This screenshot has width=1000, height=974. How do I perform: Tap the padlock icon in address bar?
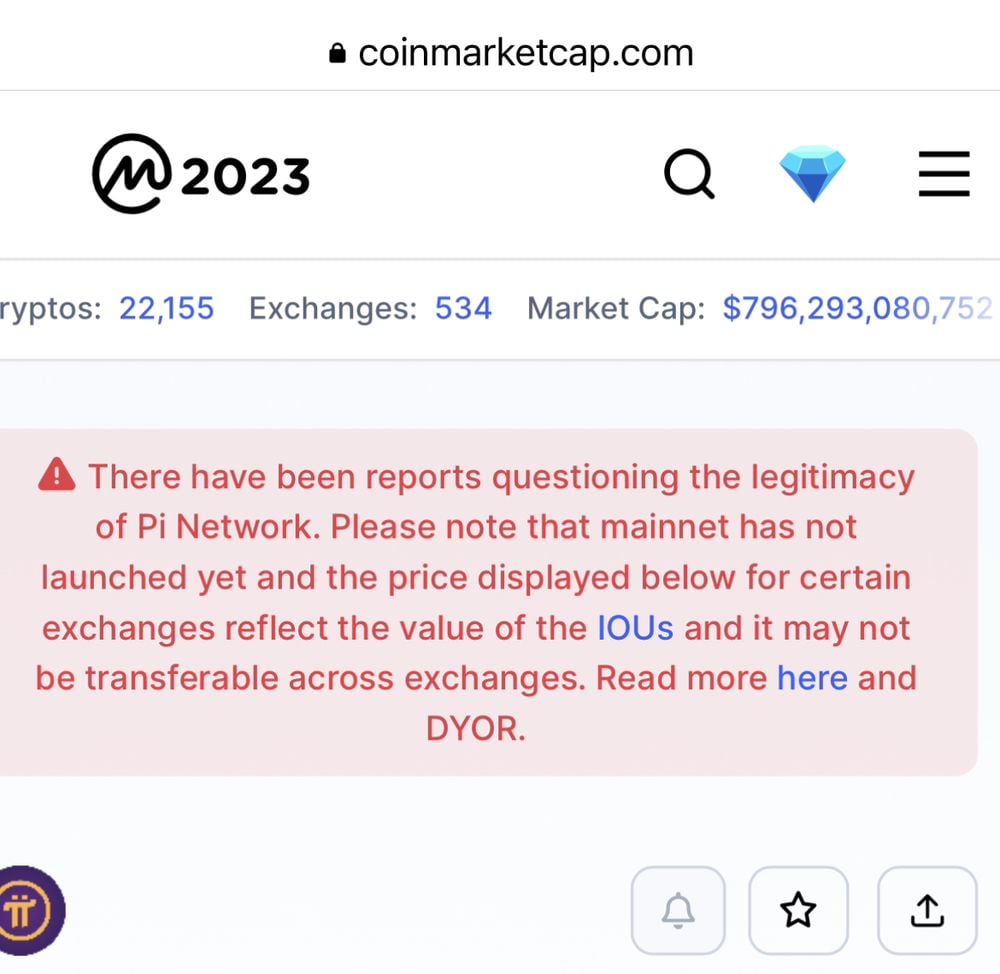tap(337, 53)
